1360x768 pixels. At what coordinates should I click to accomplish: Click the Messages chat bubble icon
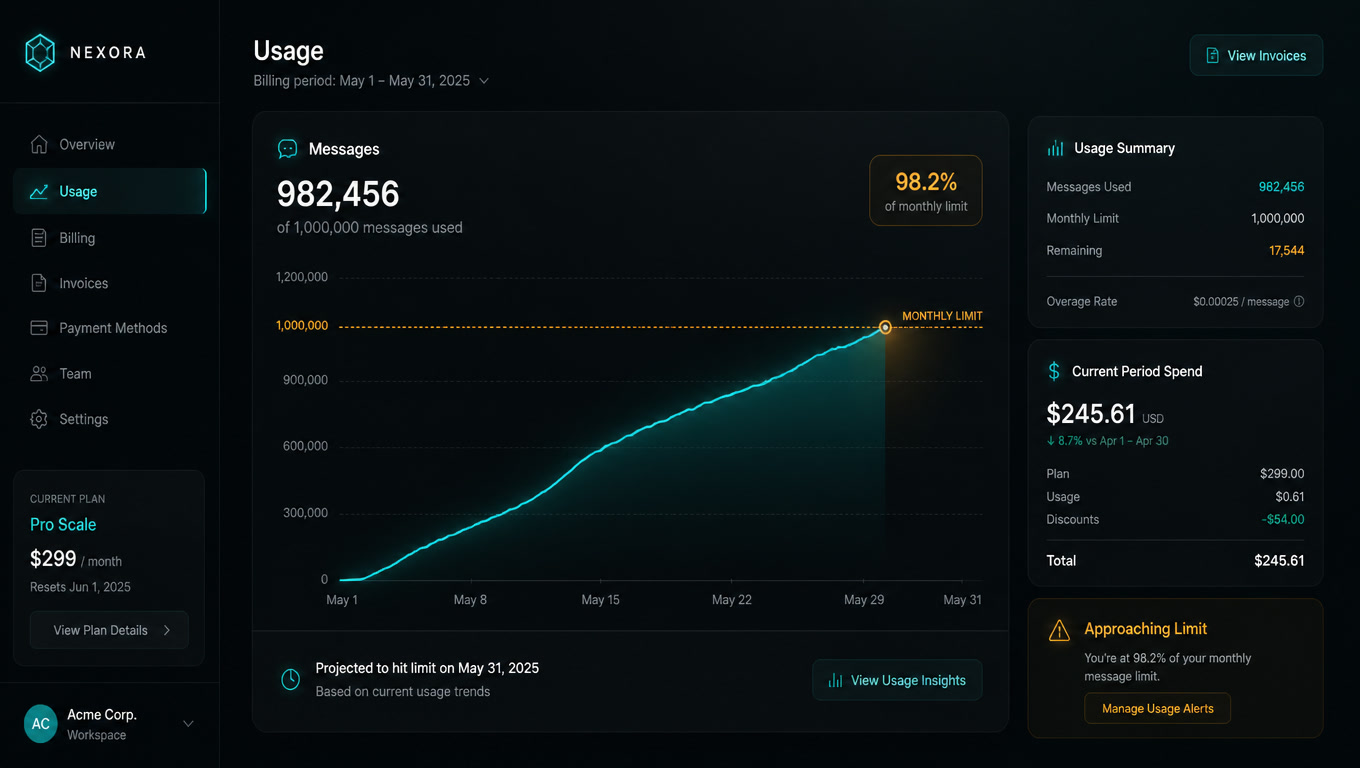[x=288, y=149]
